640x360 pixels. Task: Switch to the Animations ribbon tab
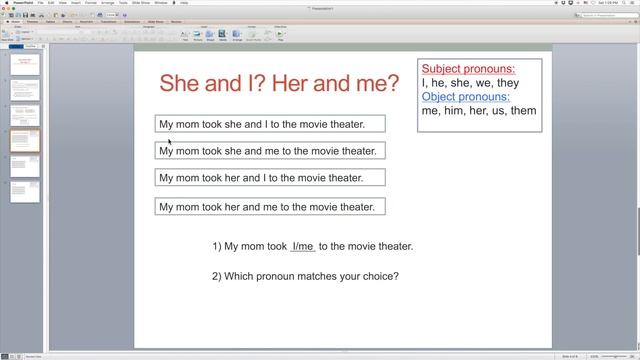pyautogui.click(x=132, y=22)
